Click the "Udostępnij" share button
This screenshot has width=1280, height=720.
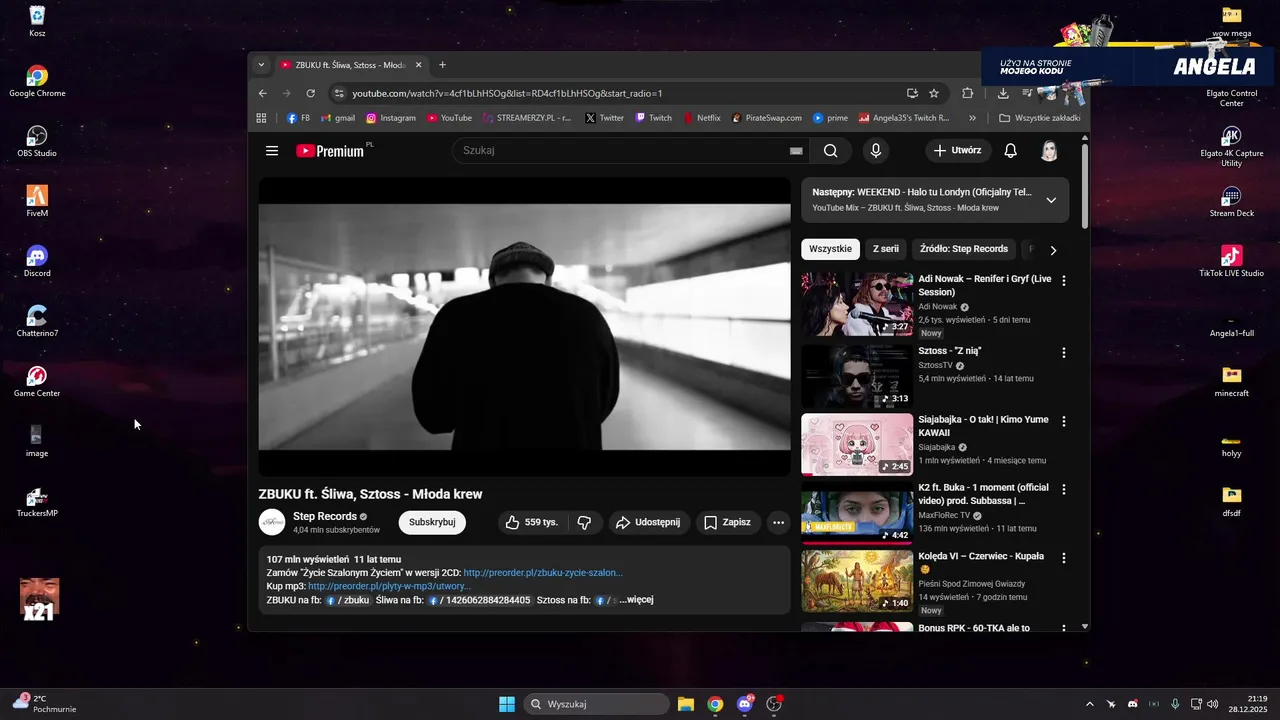648,522
